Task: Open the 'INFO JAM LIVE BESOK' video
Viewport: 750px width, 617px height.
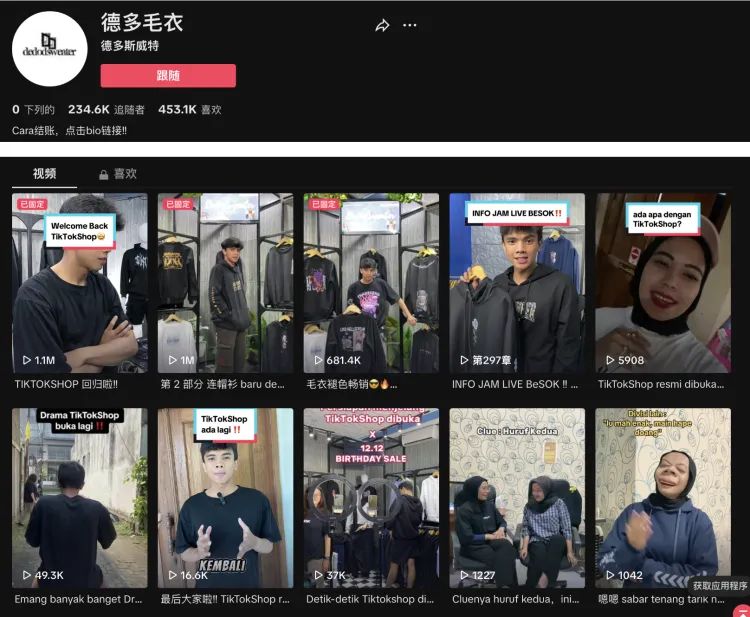Action: (x=517, y=283)
